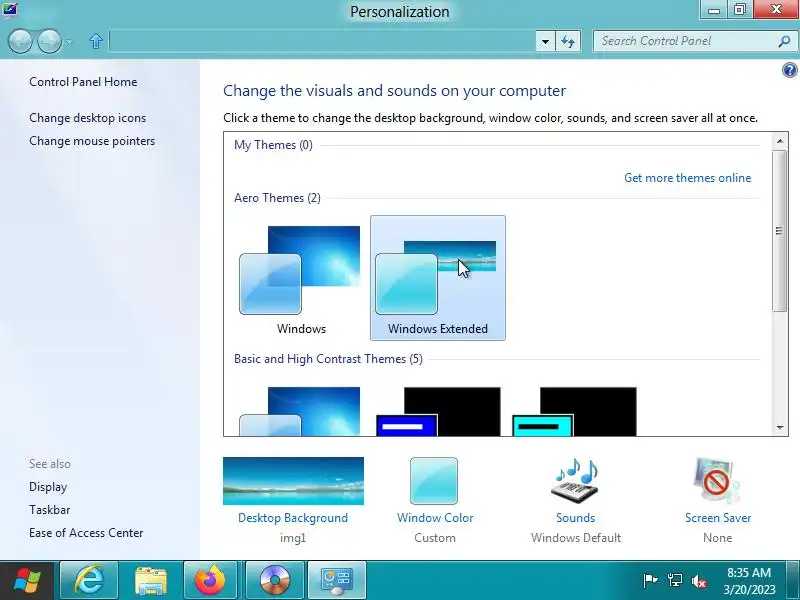800x600 pixels.
Task: Click the Screen Saver link text
Action: [x=718, y=518]
